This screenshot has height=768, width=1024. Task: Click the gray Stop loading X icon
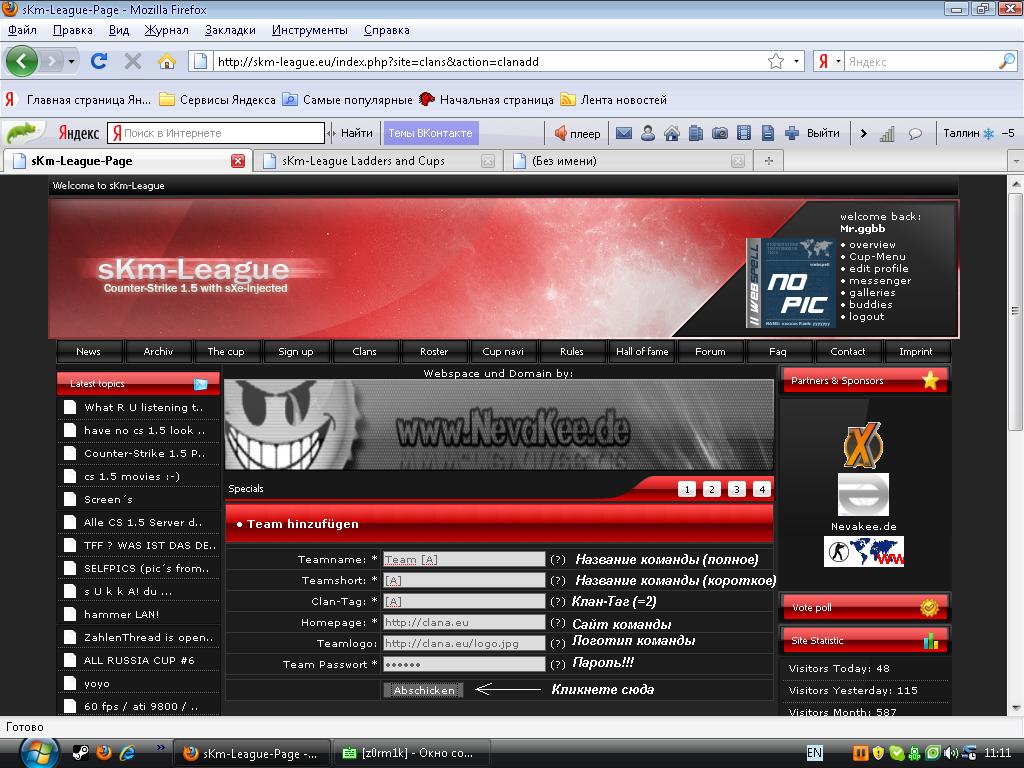point(133,61)
